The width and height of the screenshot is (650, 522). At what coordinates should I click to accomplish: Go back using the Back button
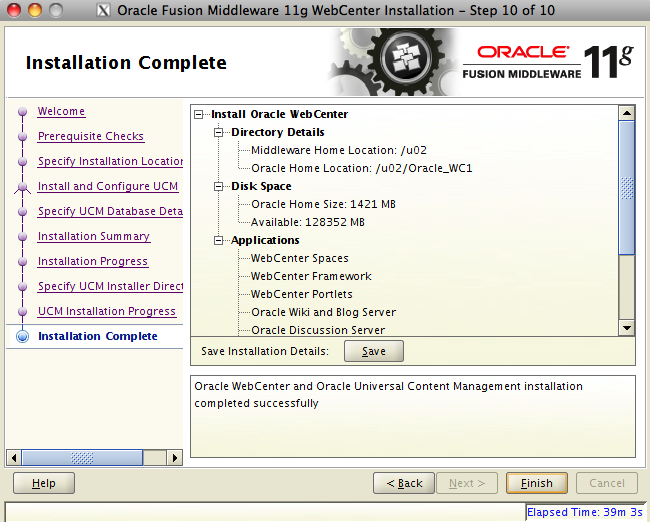(404, 483)
